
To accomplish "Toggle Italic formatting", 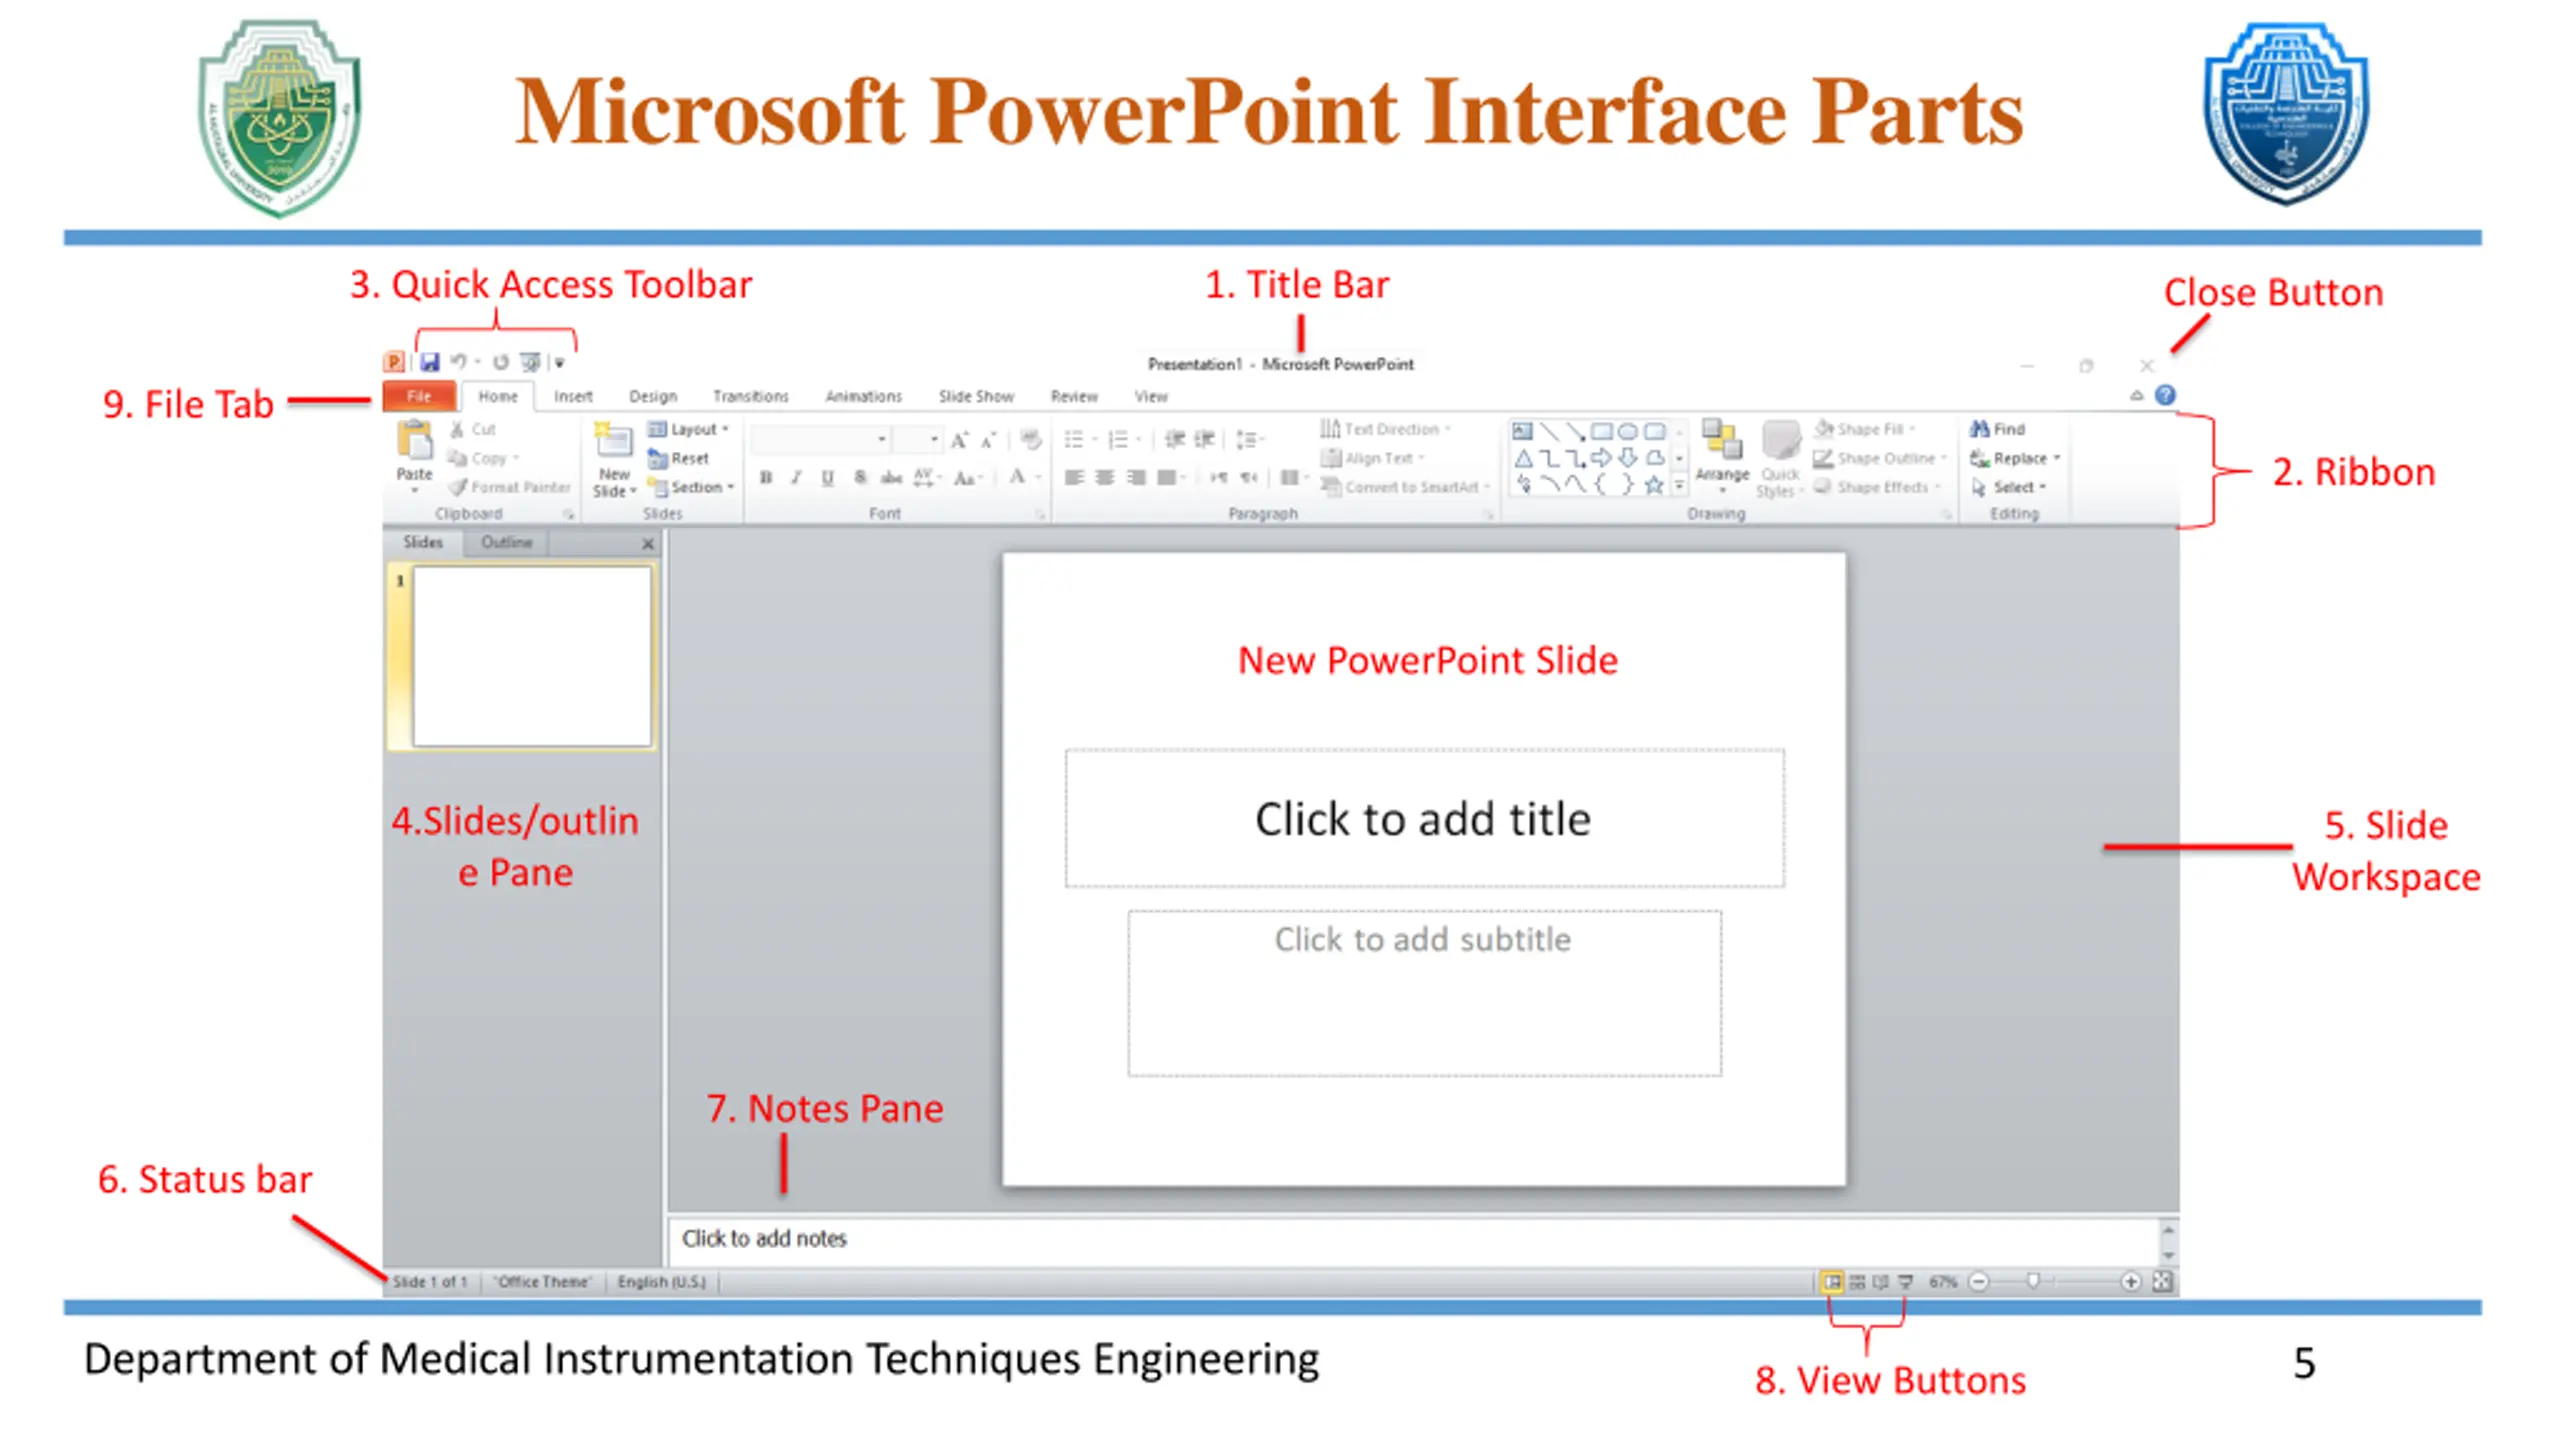I will coord(796,478).
